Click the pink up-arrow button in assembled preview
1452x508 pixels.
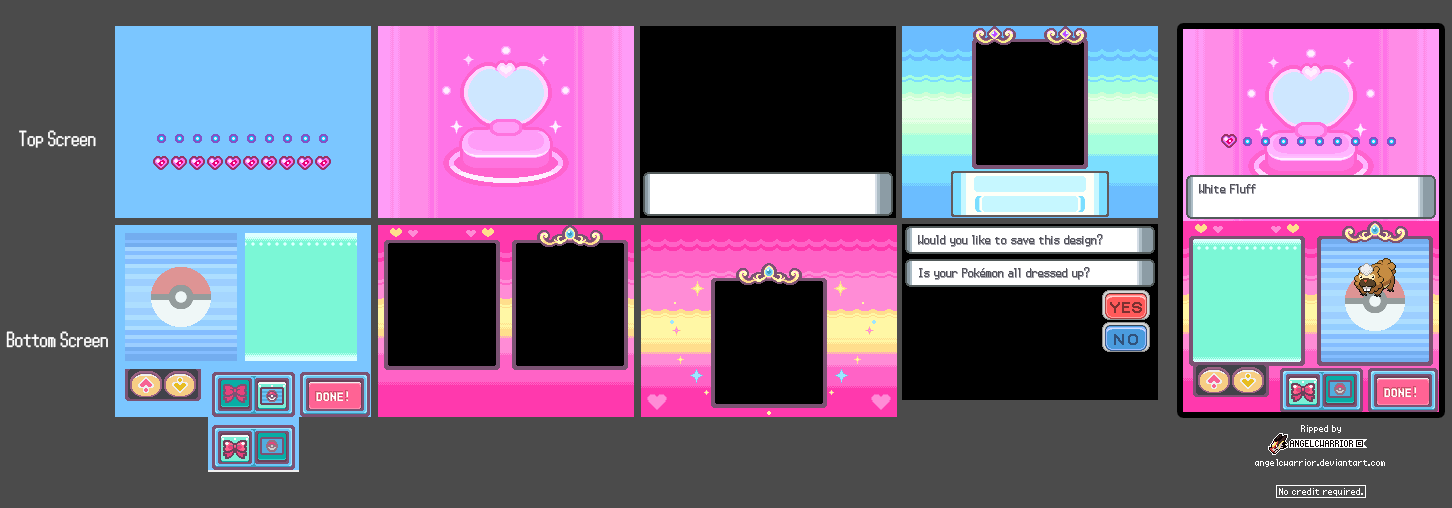(x=1213, y=381)
